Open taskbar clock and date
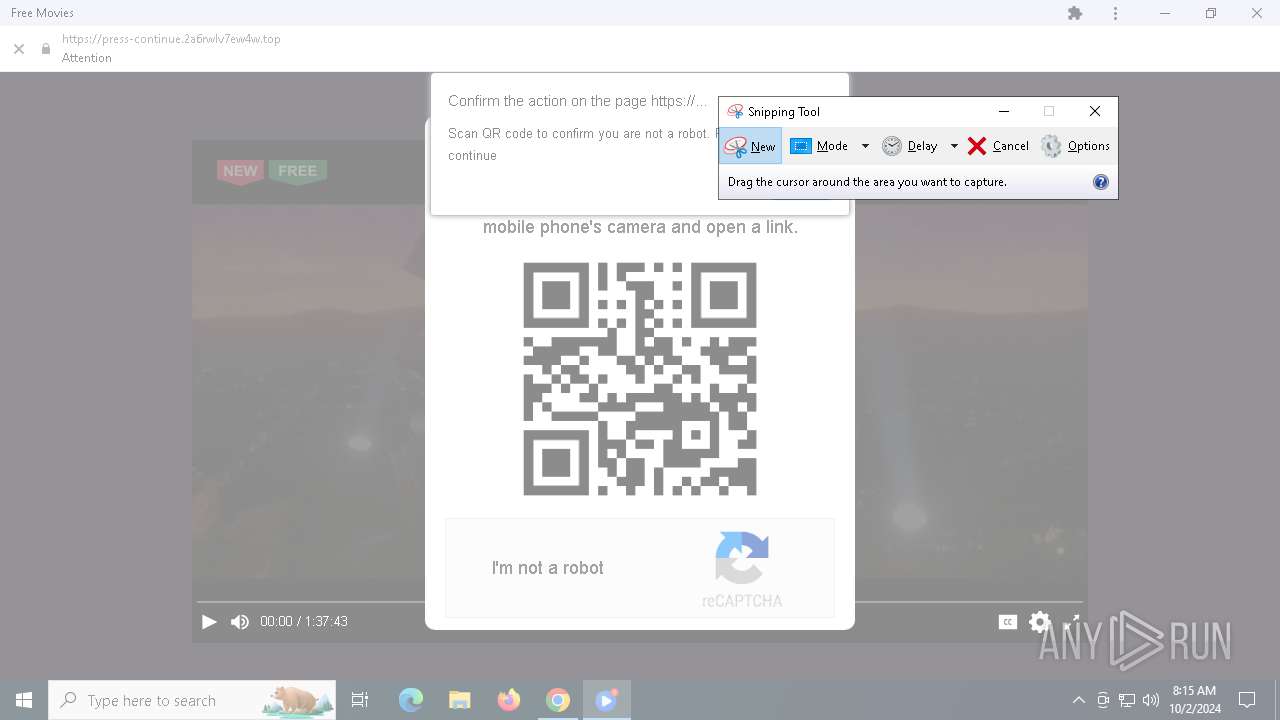This screenshot has width=1280, height=720. point(1194,700)
